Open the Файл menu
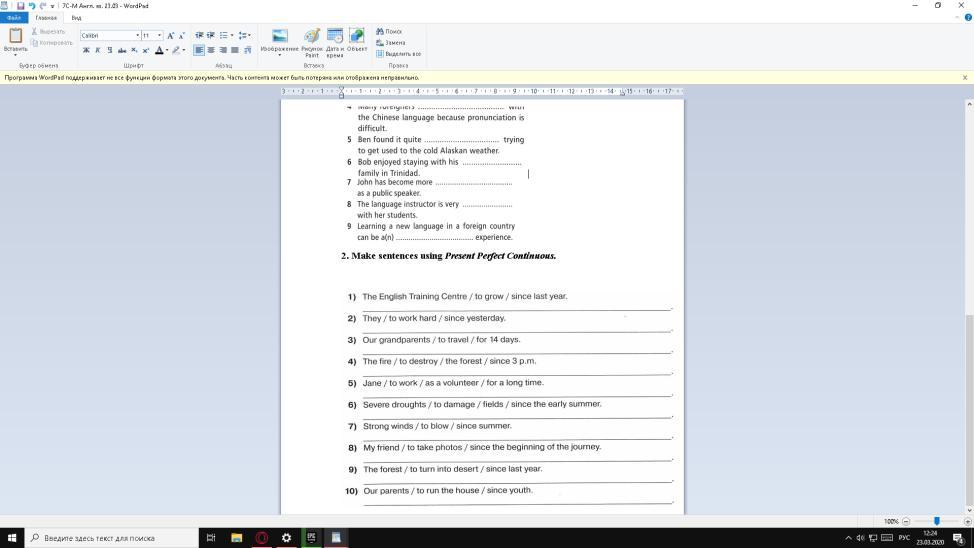This screenshot has width=974, height=548. [x=13, y=17]
